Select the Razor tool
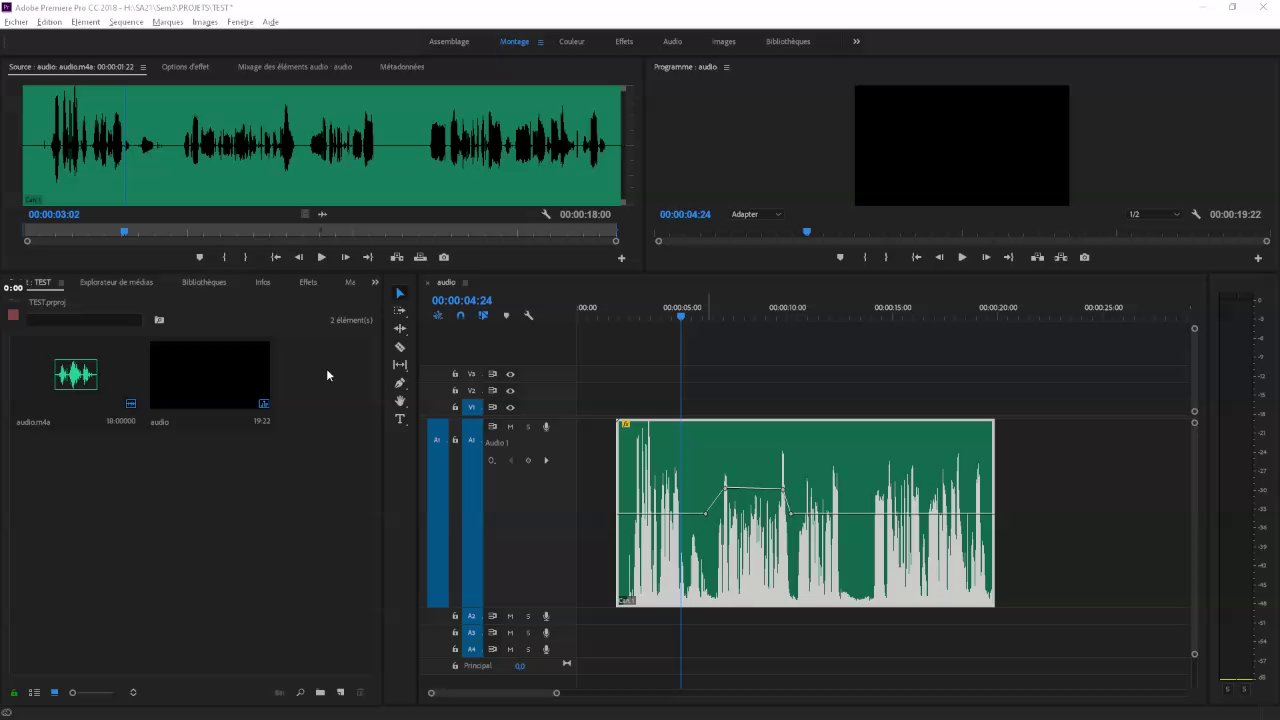This screenshot has height=720, width=1280. click(x=400, y=347)
